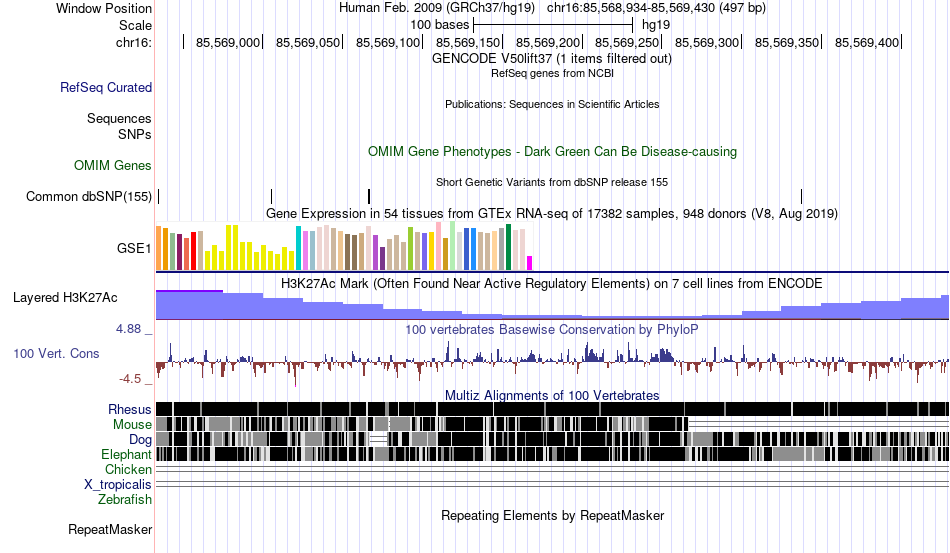Click the gray GTEx expression bar
950x553 pixels.
pyautogui.click(x=502, y=249)
